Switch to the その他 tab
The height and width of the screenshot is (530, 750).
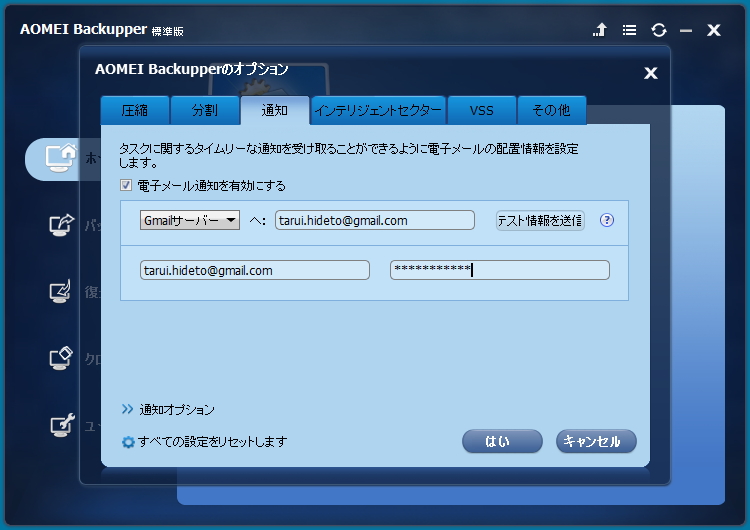(551, 110)
